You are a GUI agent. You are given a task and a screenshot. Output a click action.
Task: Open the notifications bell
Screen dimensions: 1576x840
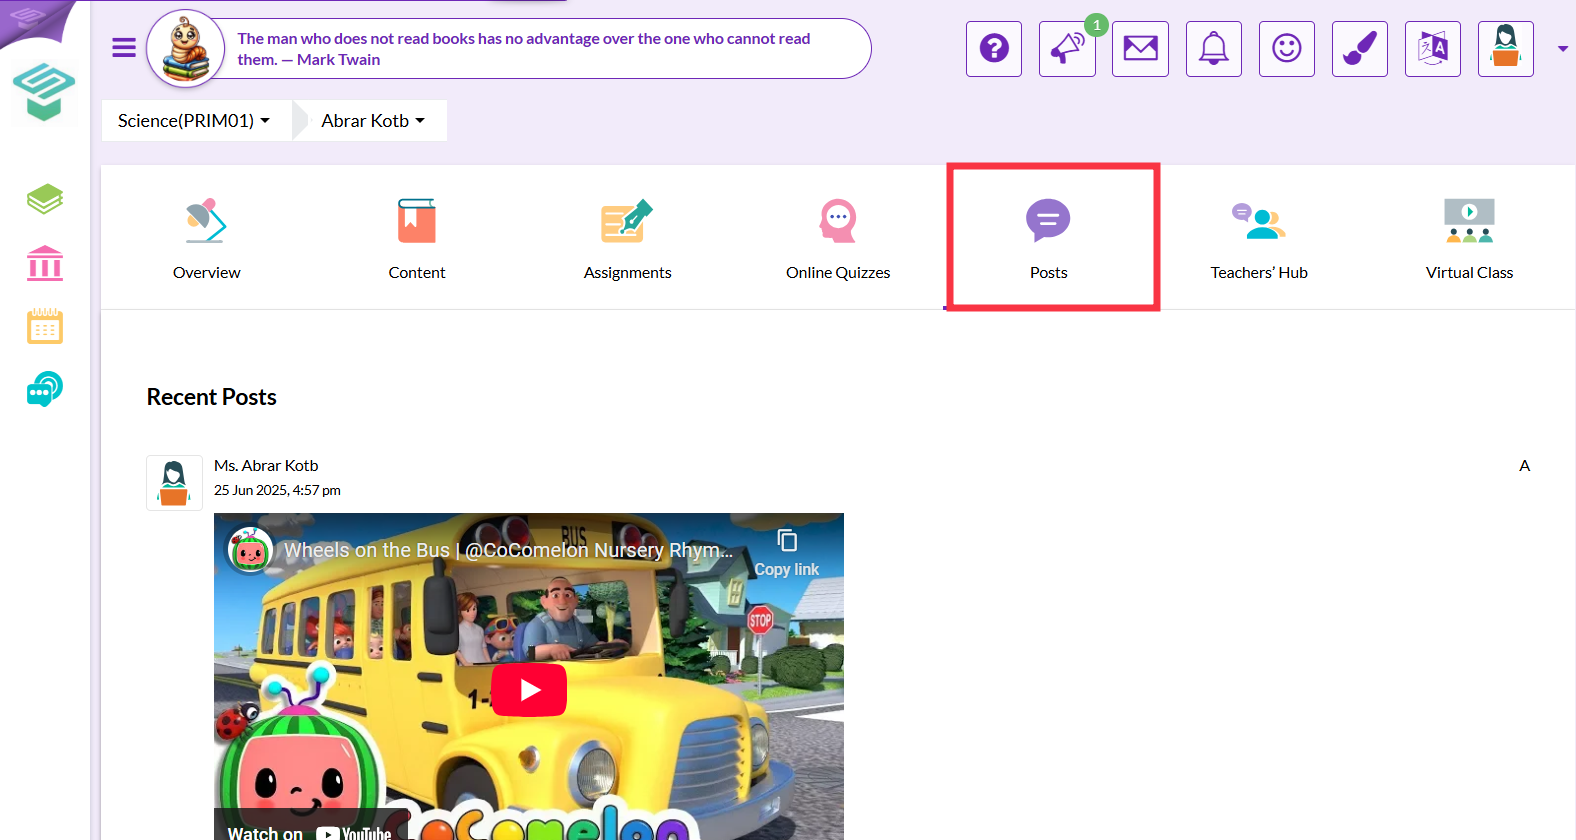click(x=1214, y=48)
